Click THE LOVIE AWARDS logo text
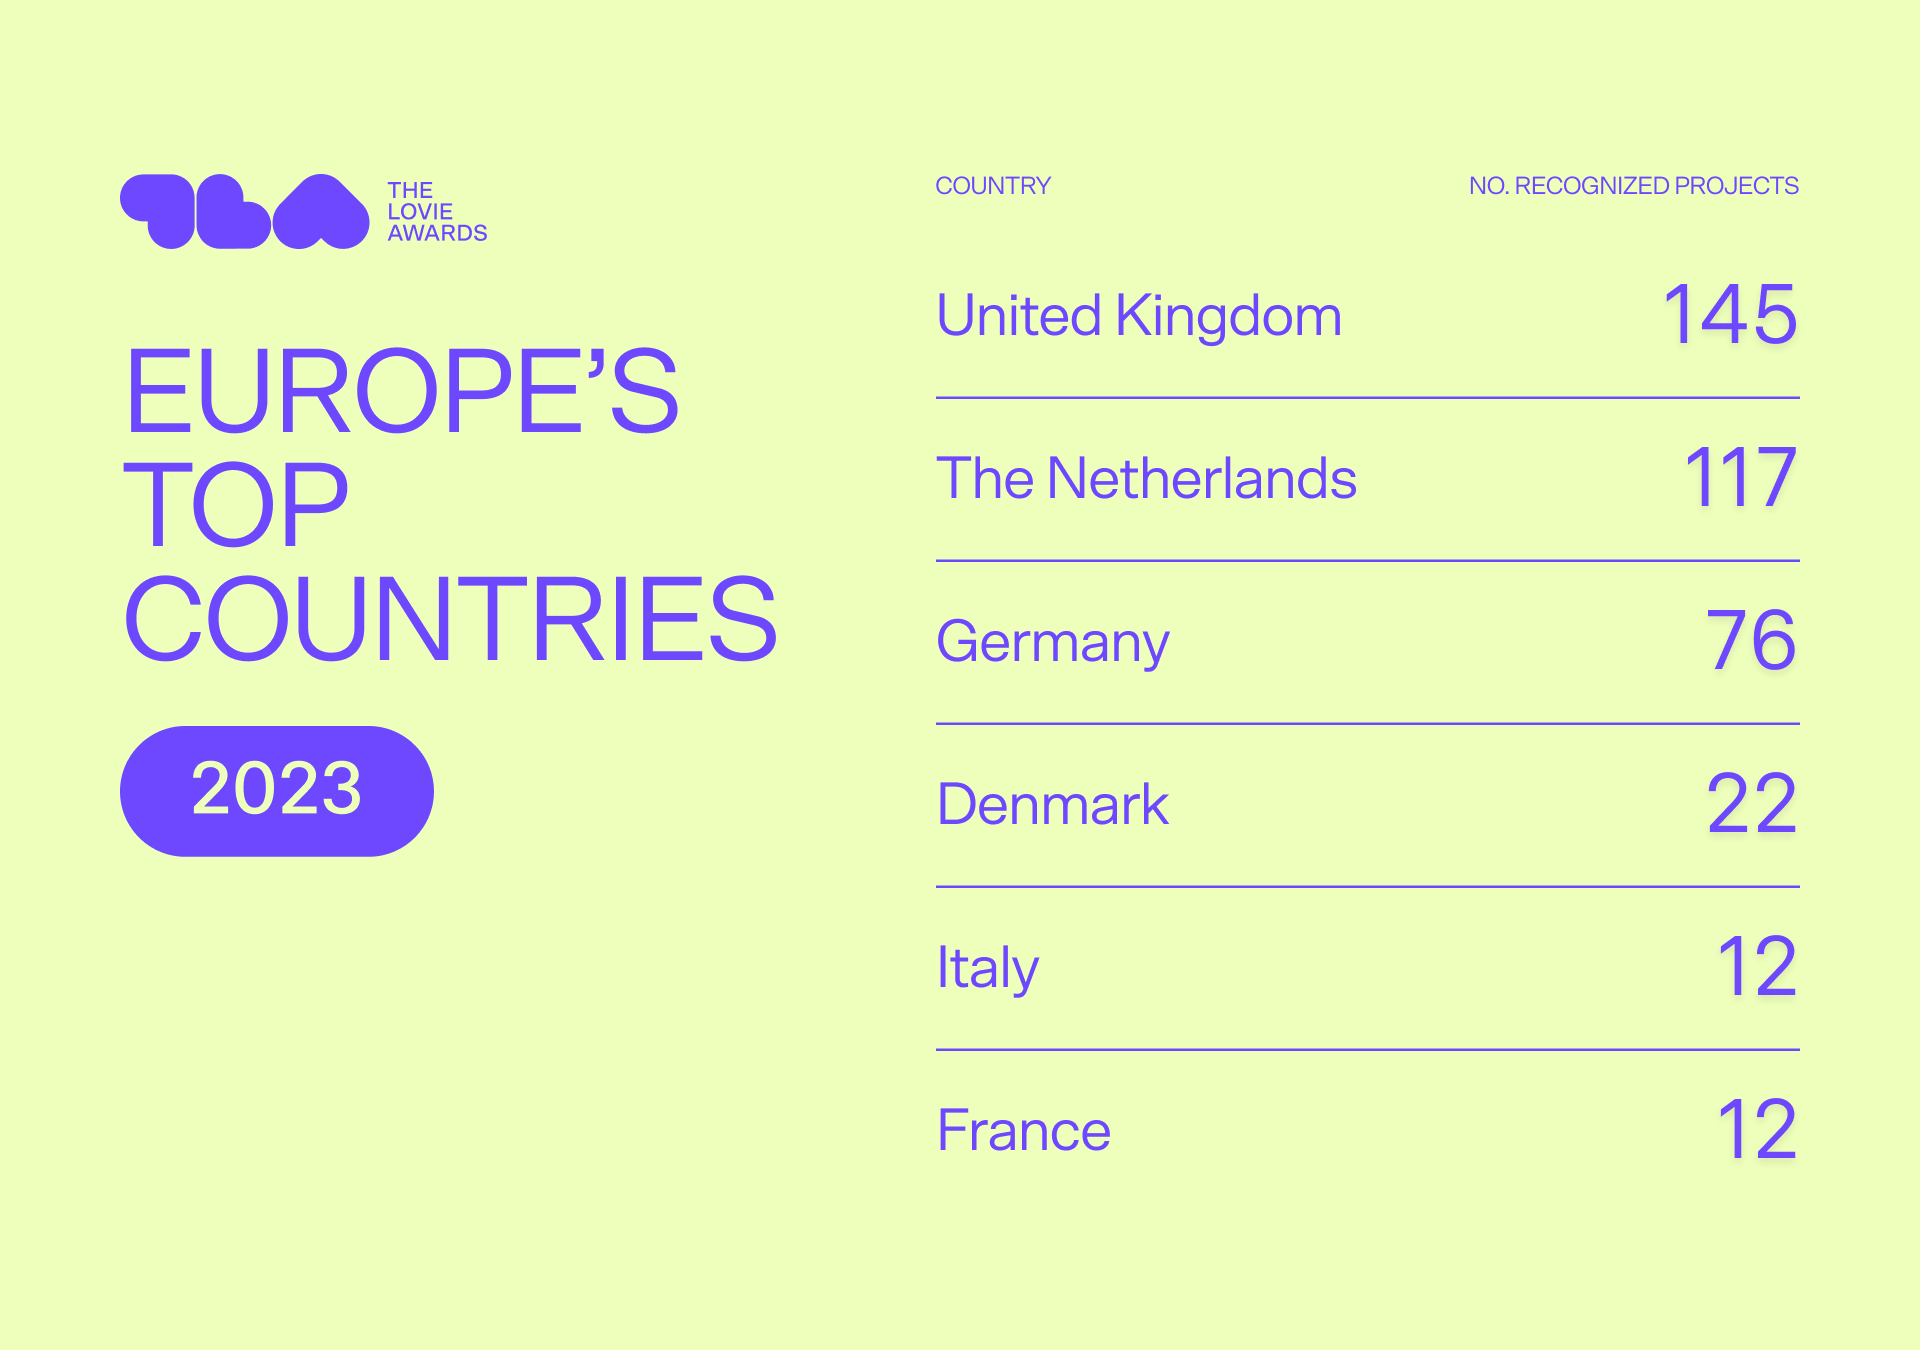This screenshot has width=1920, height=1350. (x=437, y=212)
